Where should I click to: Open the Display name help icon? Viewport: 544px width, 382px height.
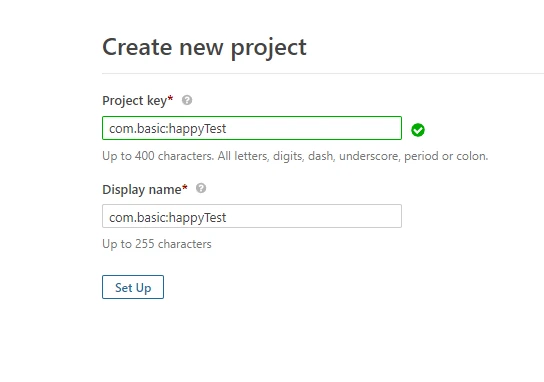click(201, 188)
